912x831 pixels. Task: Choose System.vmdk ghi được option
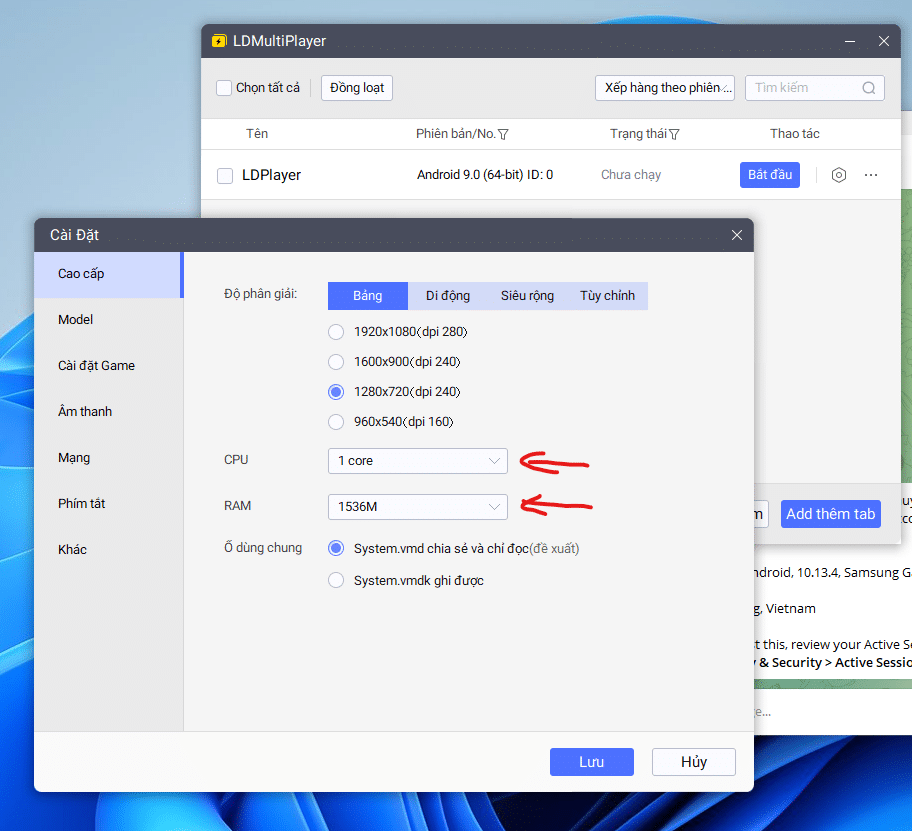click(x=336, y=580)
